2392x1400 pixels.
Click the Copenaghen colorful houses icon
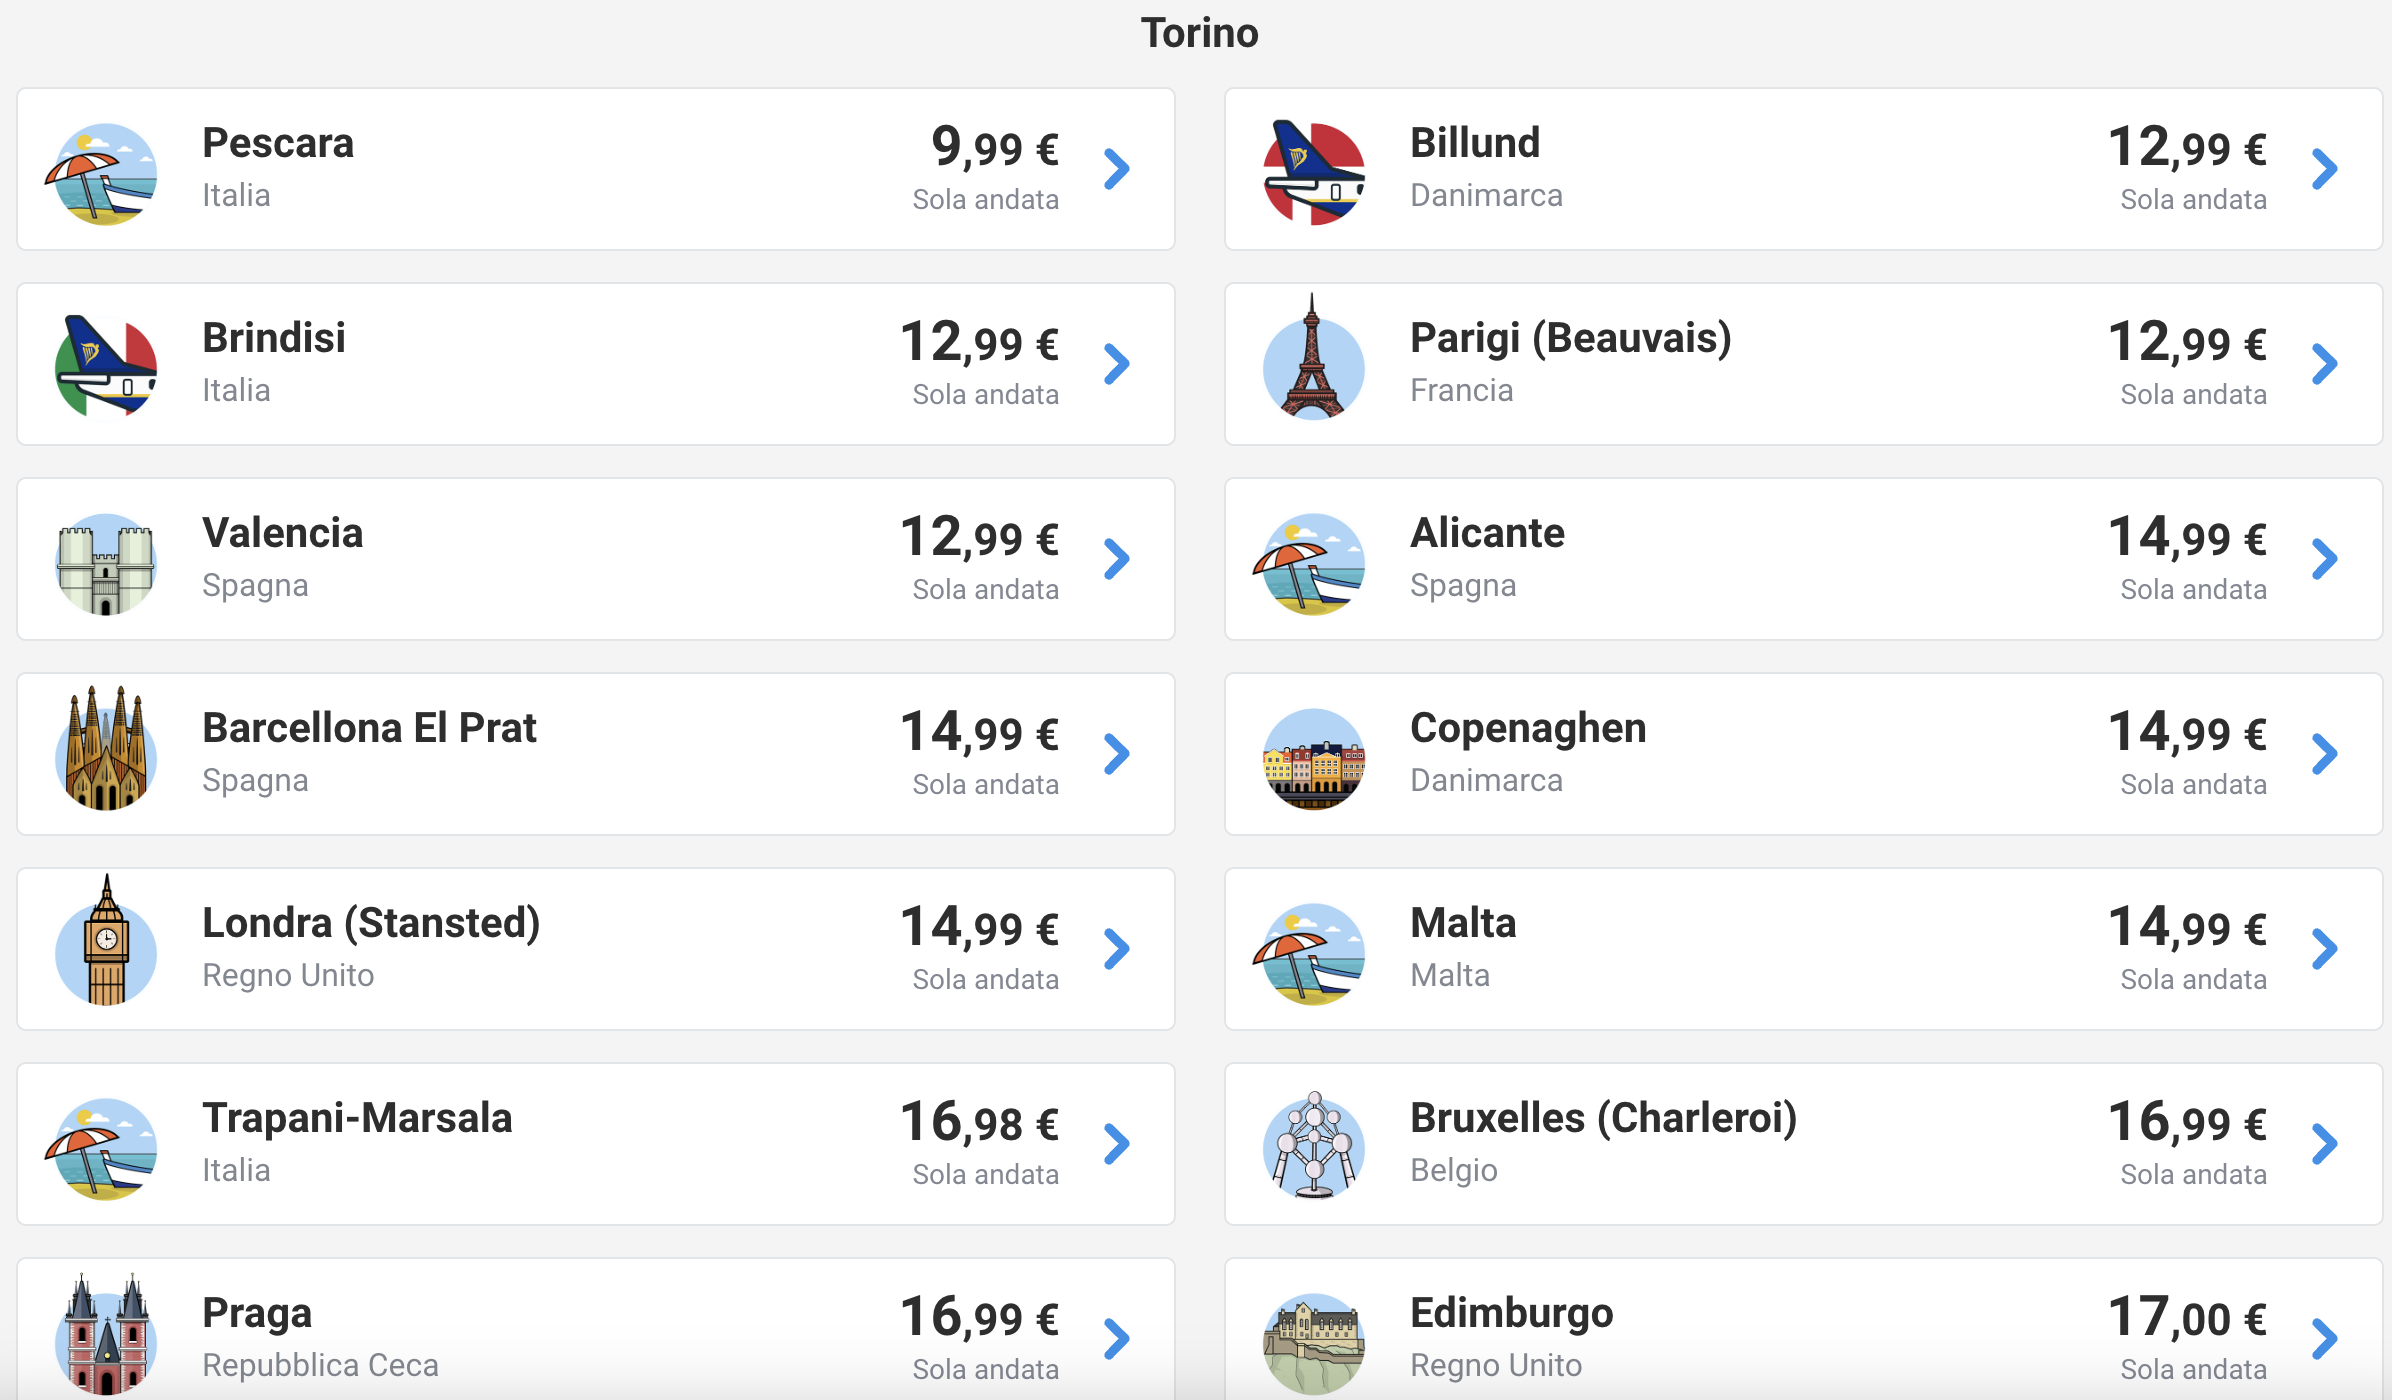pos(1314,759)
